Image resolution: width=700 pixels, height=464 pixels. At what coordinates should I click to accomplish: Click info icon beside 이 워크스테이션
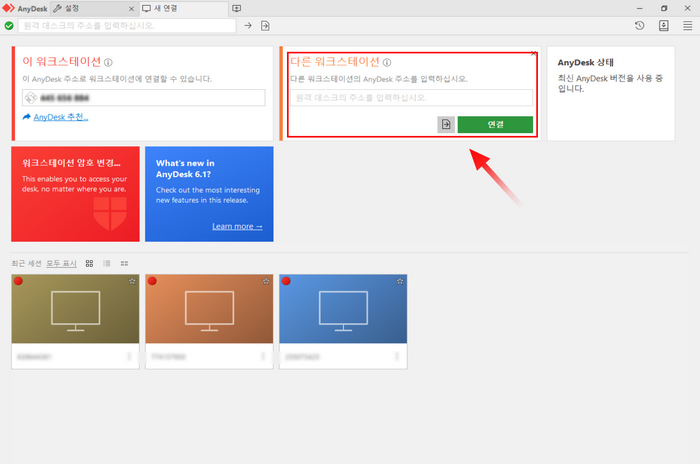(108, 63)
